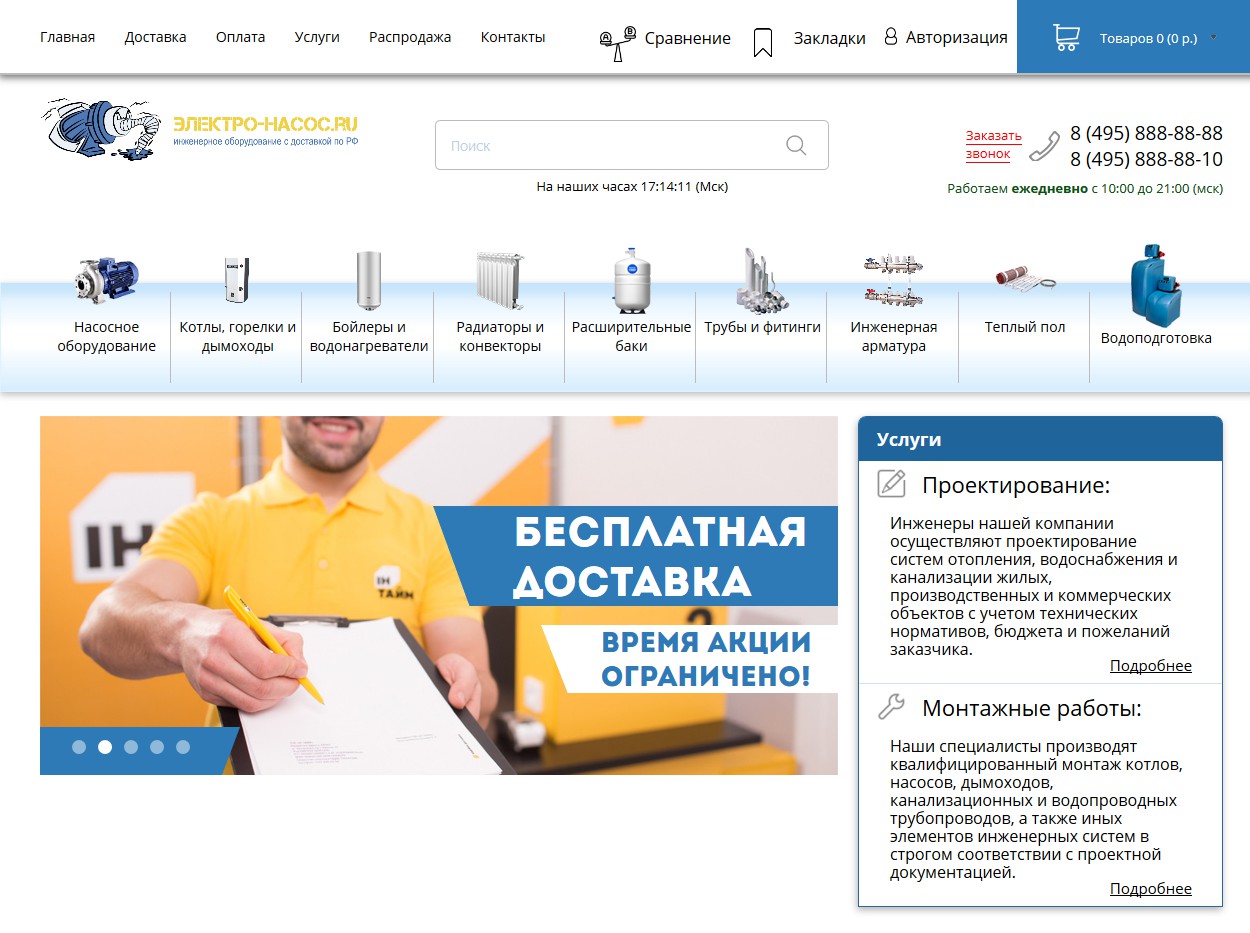The width and height of the screenshot is (1250, 933).
Task: Open the Контакты menu item
Action: click(x=513, y=37)
